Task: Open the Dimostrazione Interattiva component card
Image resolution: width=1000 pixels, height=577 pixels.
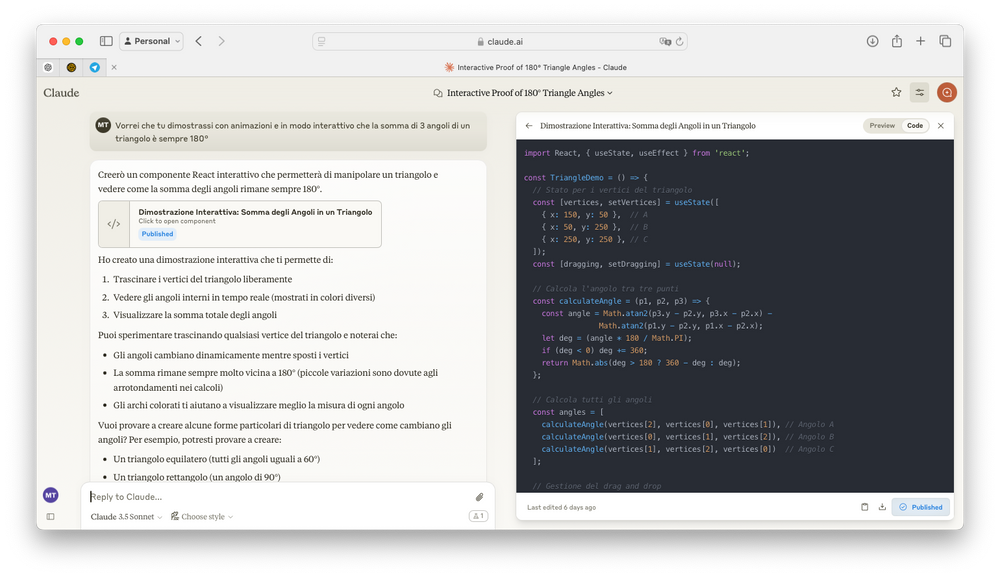Action: point(240,224)
